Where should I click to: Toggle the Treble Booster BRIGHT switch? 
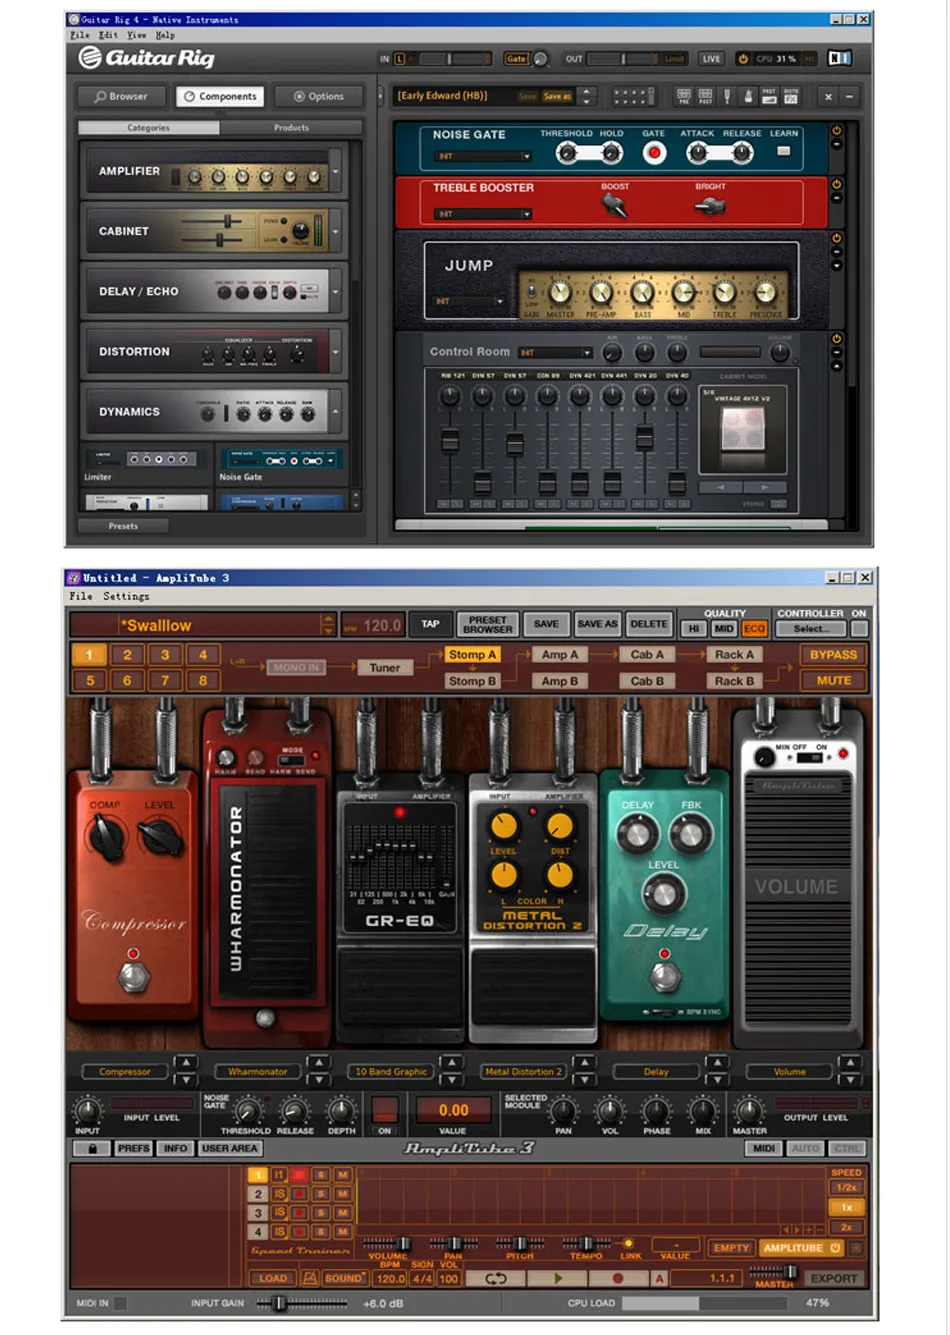(x=710, y=206)
